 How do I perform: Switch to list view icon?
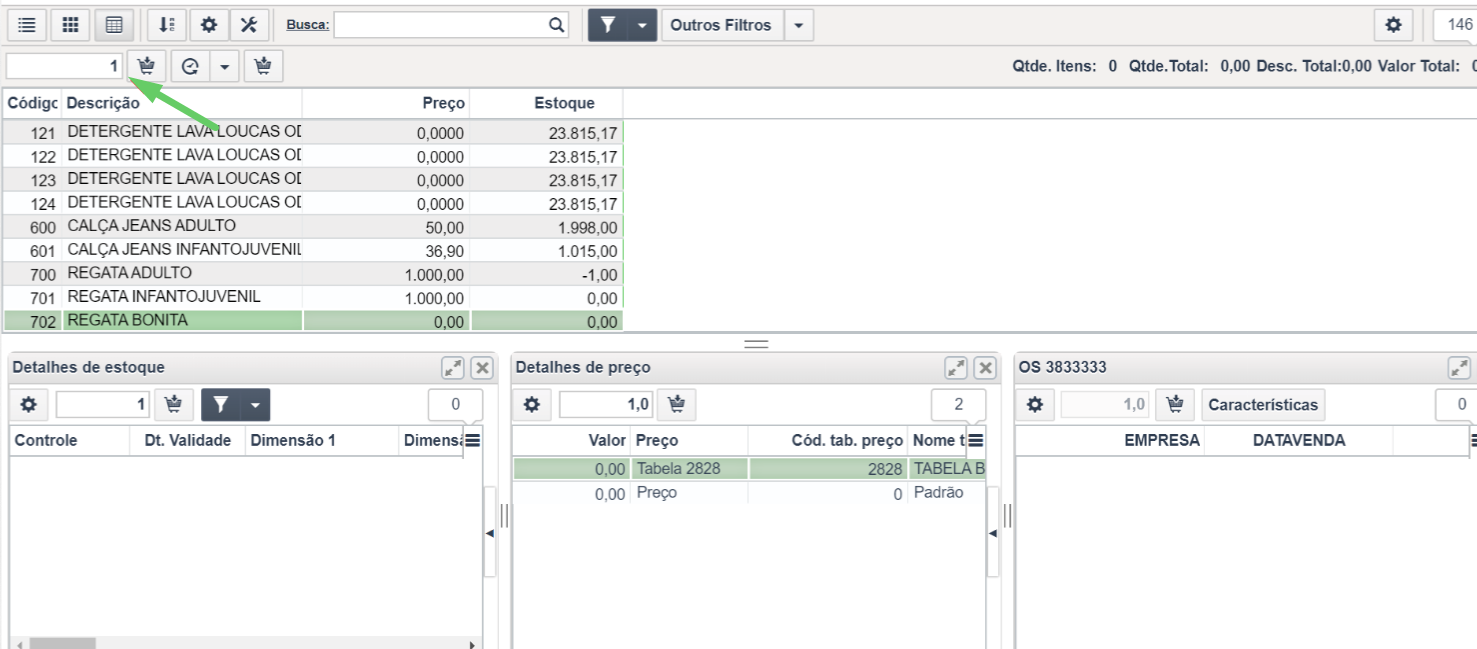point(27,25)
